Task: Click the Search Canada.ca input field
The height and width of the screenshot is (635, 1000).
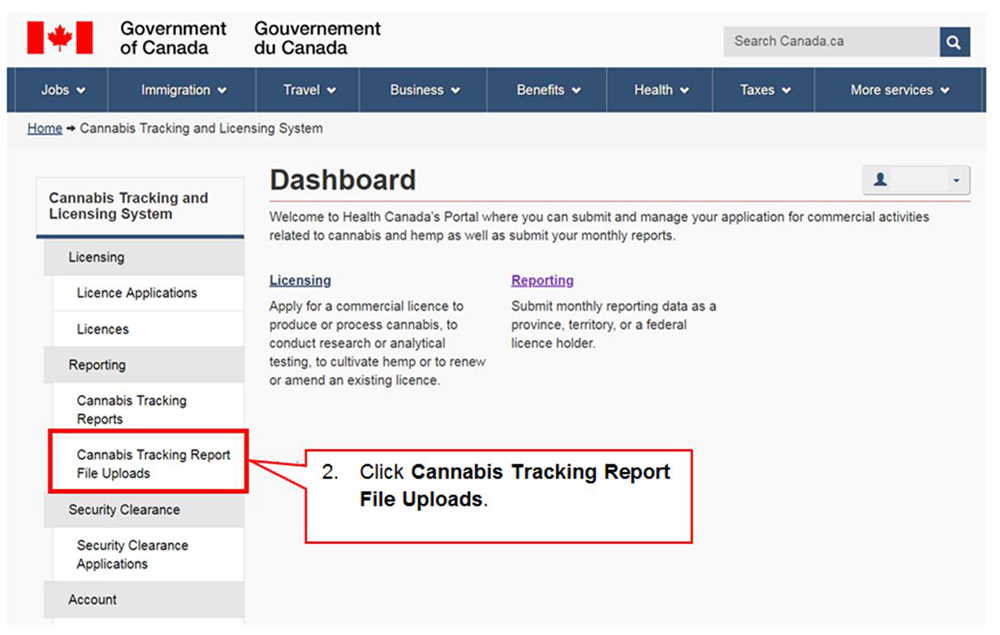Action: [830, 42]
